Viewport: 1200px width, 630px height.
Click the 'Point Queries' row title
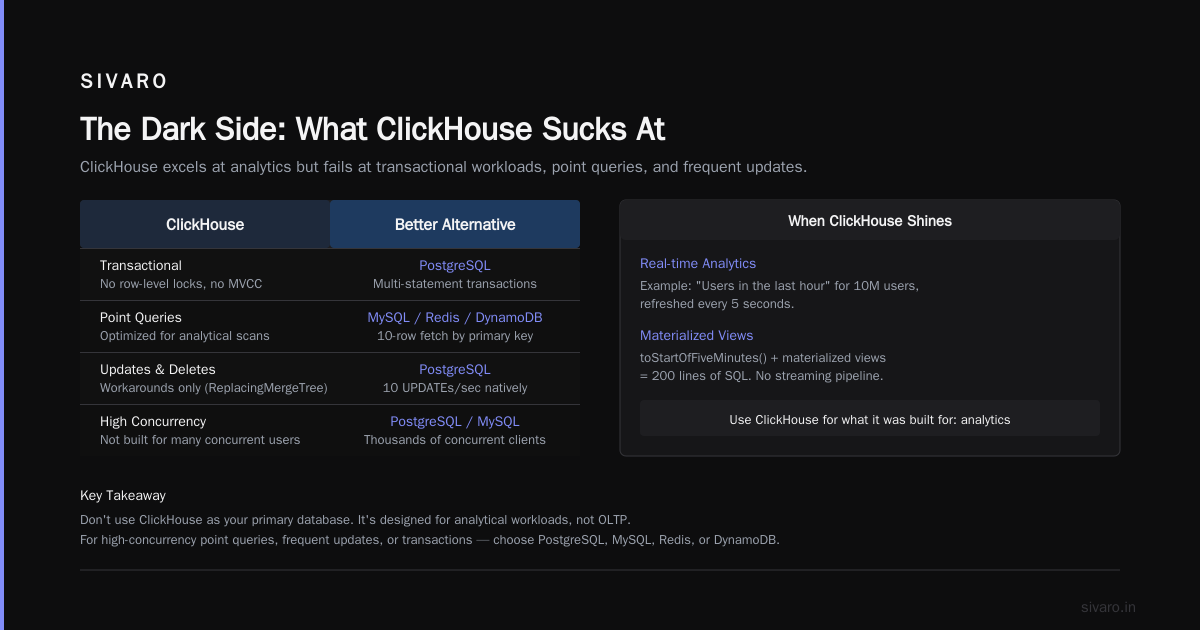[141, 317]
